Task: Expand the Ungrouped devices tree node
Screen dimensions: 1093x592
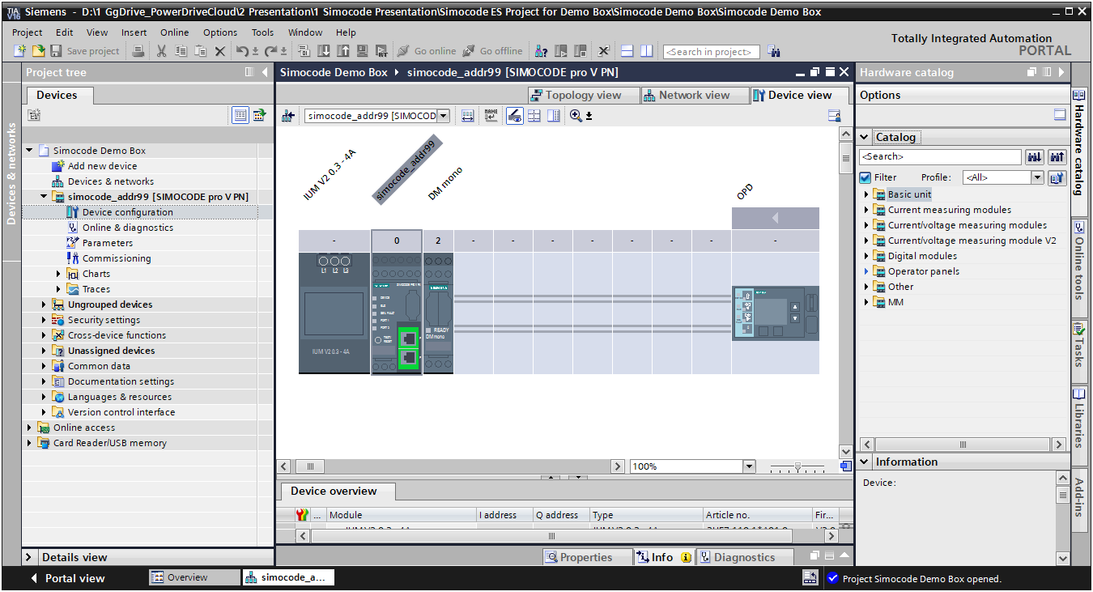Action: tap(44, 304)
